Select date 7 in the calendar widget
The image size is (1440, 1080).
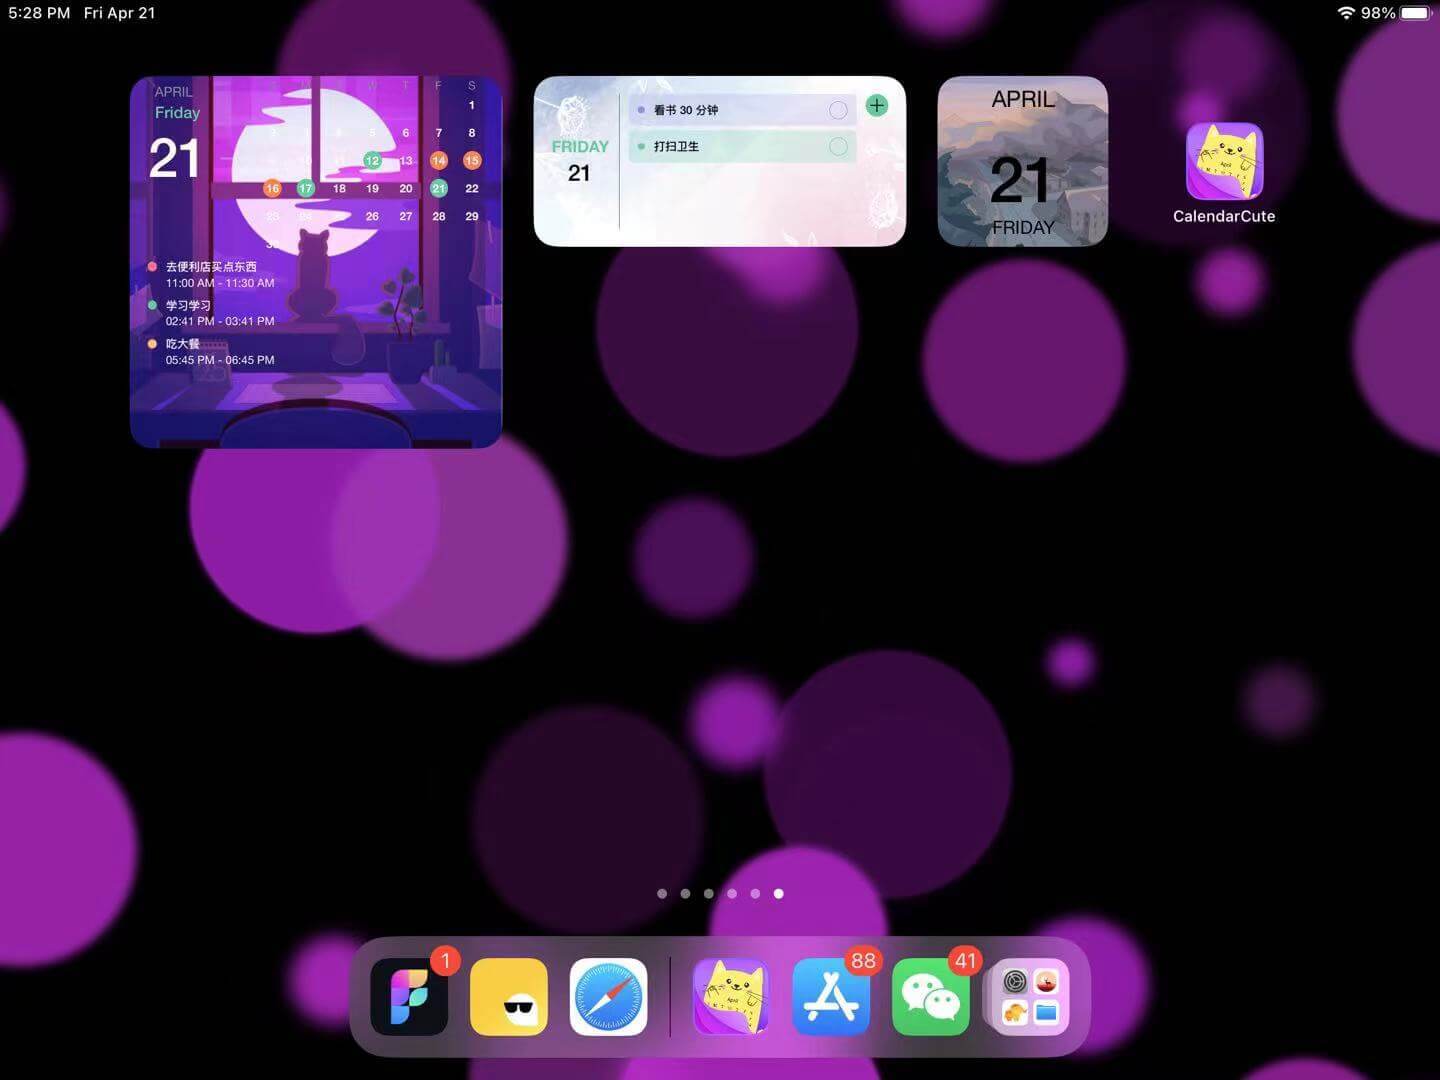[439, 132]
